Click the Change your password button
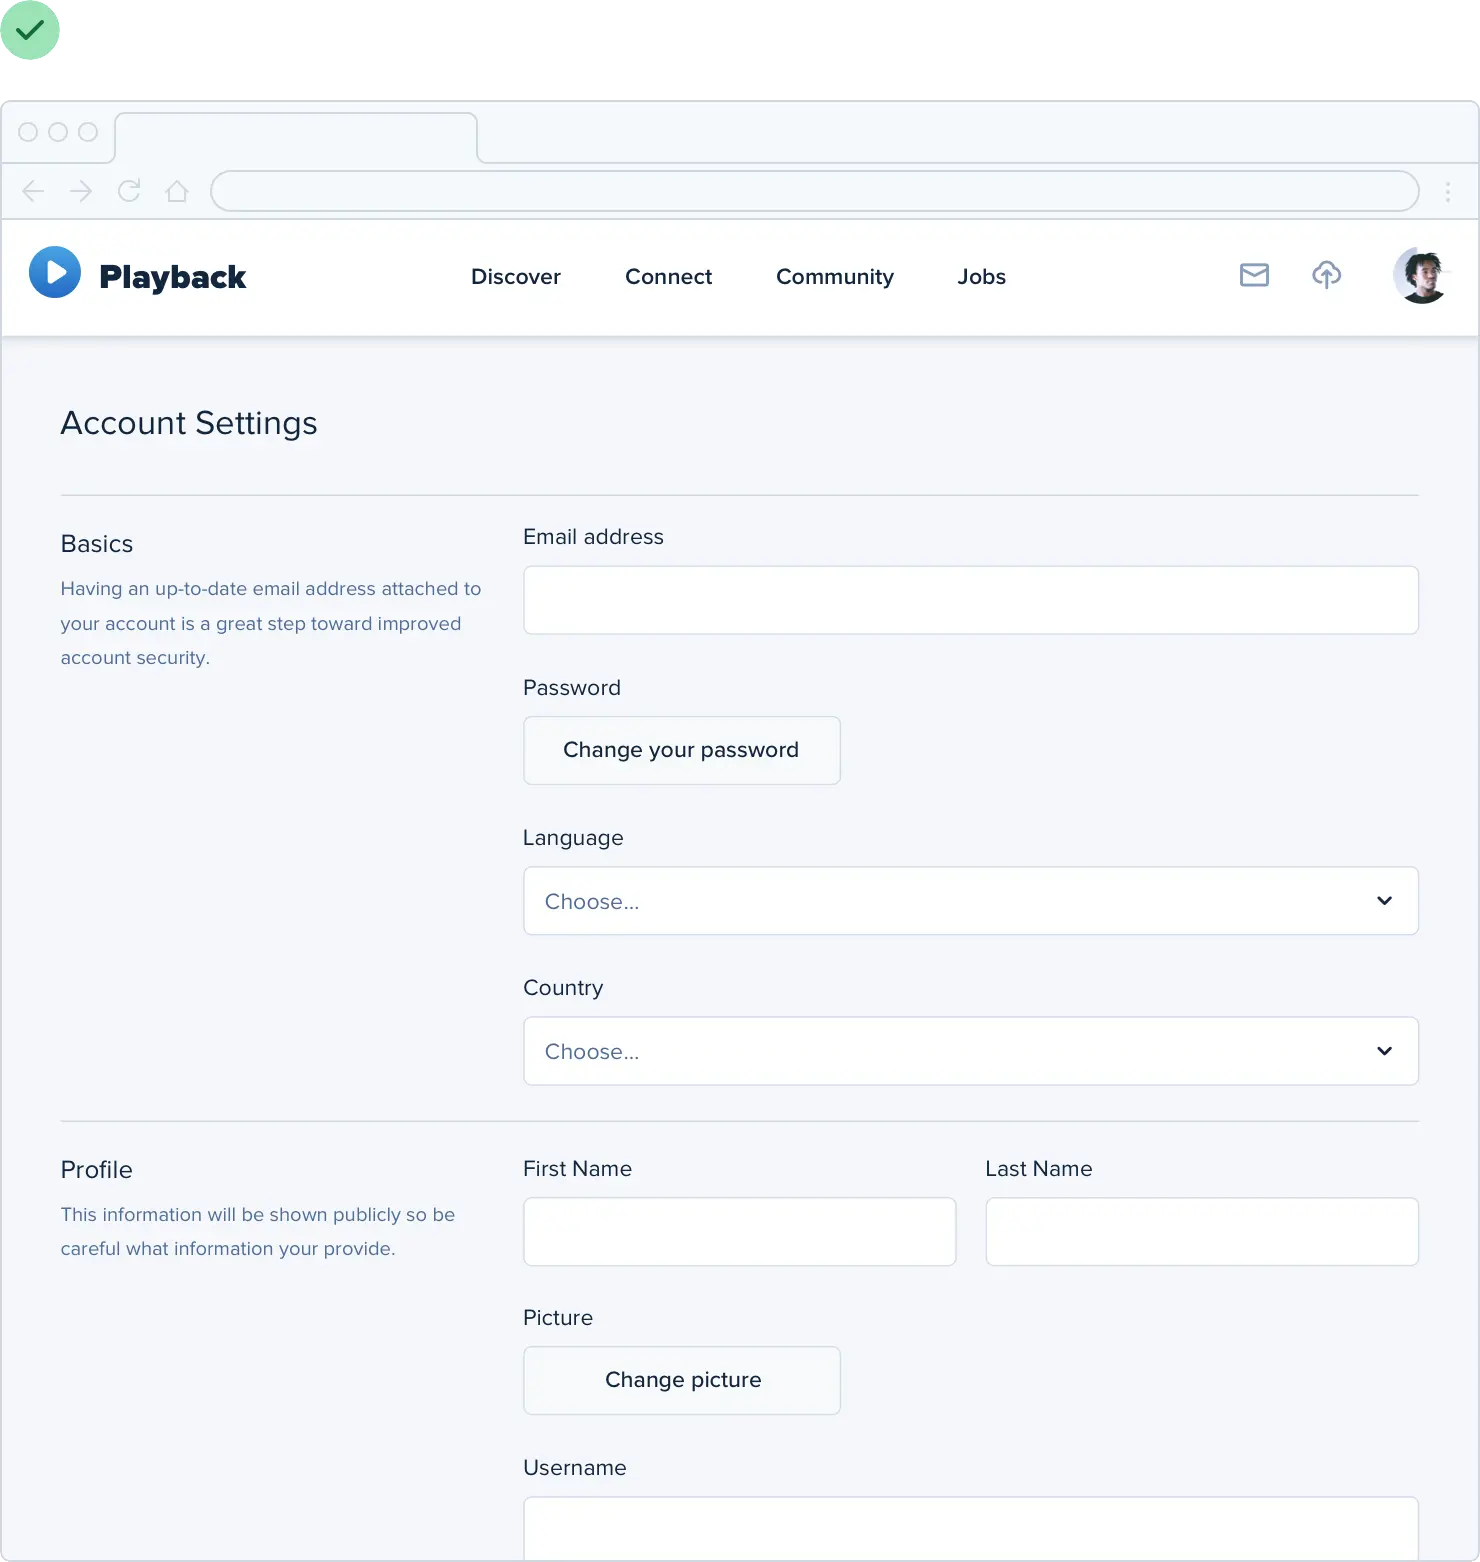The height and width of the screenshot is (1562, 1480). pyautogui.click(x=681, y=750)
